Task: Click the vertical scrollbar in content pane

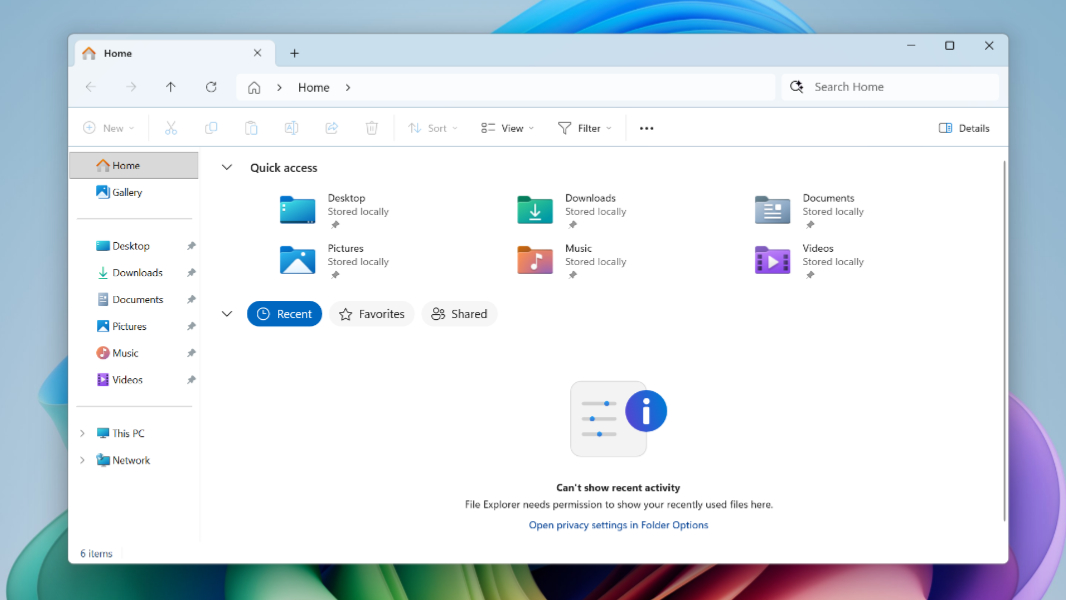Action: pyautogui.click(x=1004, y=340)
